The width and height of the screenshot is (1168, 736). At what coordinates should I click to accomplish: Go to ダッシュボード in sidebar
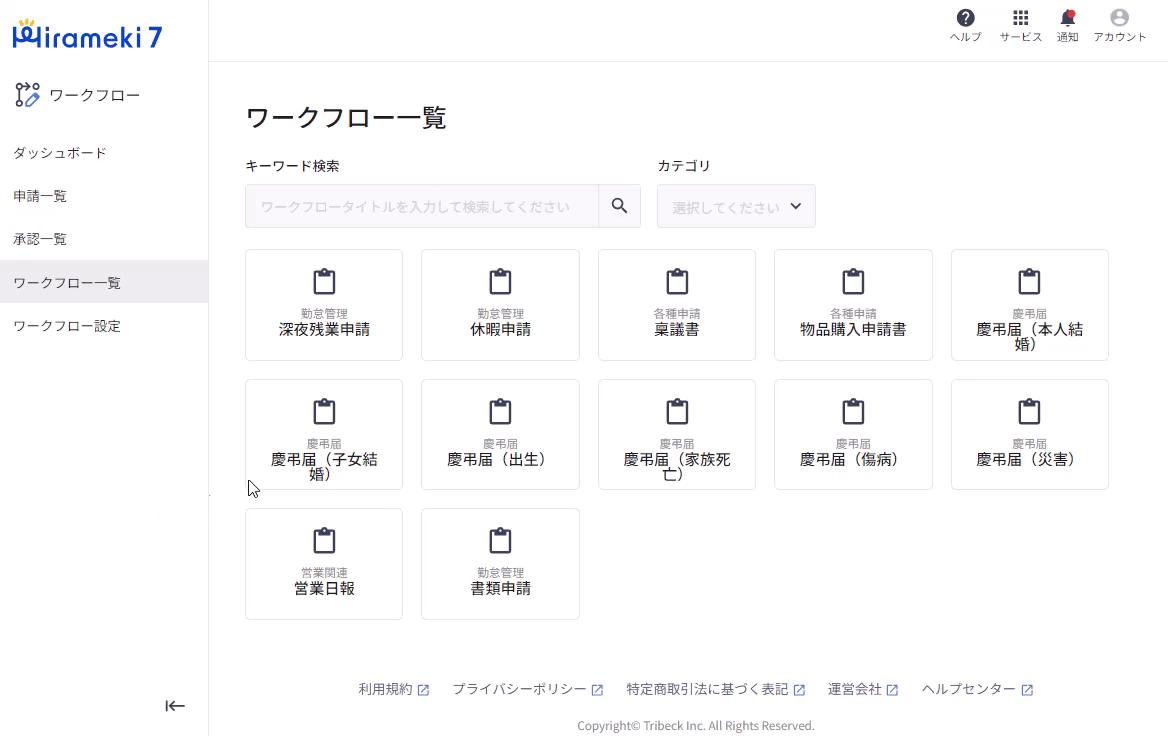click(60, 153)
